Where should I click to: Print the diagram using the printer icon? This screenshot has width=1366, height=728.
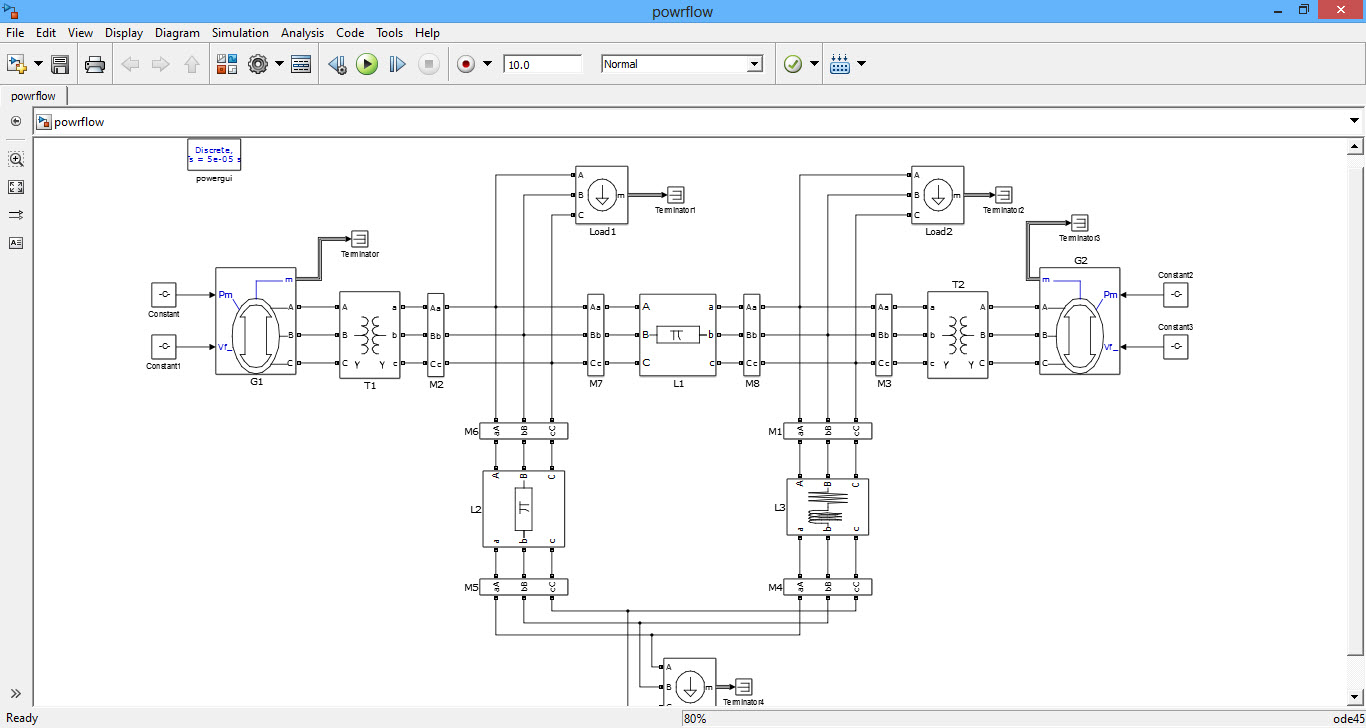pos(95,64)
